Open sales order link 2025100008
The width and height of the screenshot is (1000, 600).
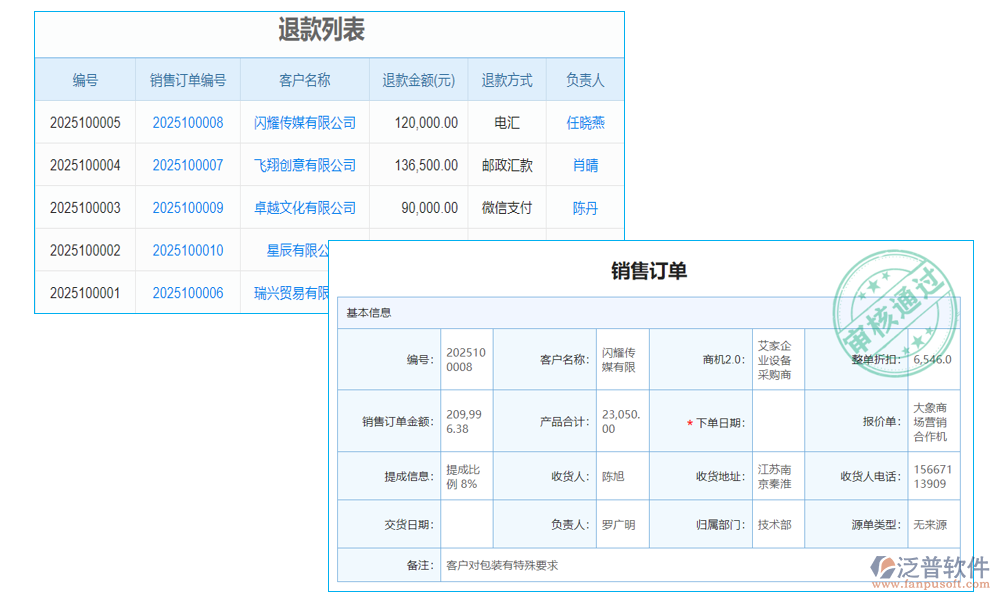[x=187, y=122]
